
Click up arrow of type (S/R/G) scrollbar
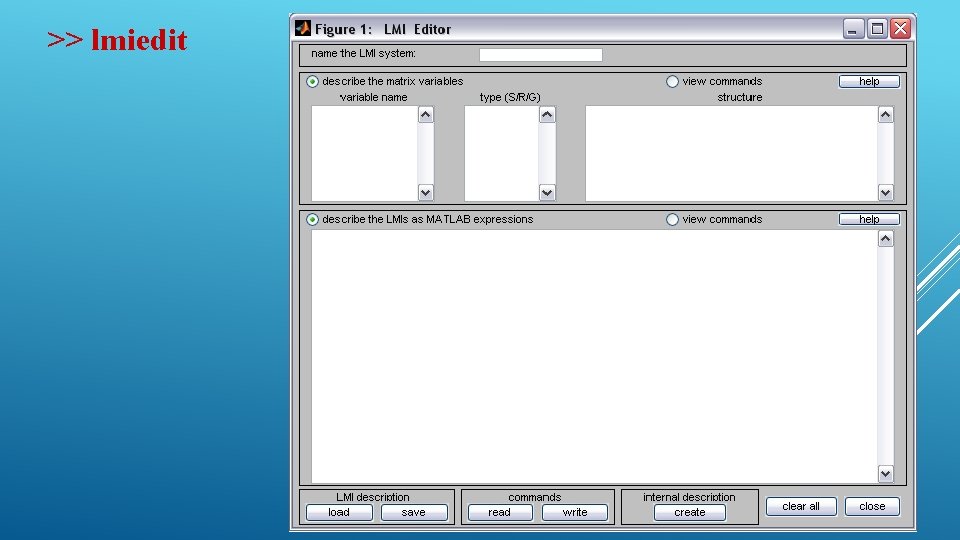[547, 115]
